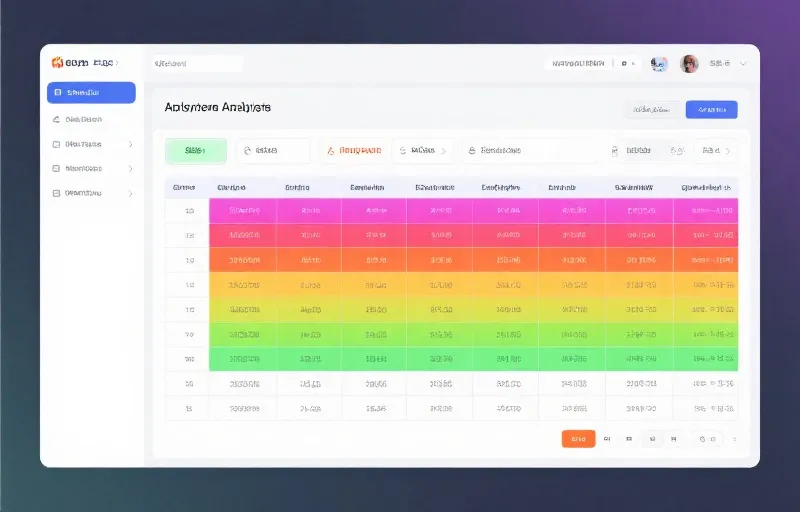The height and width of the screenshot is (512, 800).
Task: Click the blue primary button in page header
Action: point(711,110)
